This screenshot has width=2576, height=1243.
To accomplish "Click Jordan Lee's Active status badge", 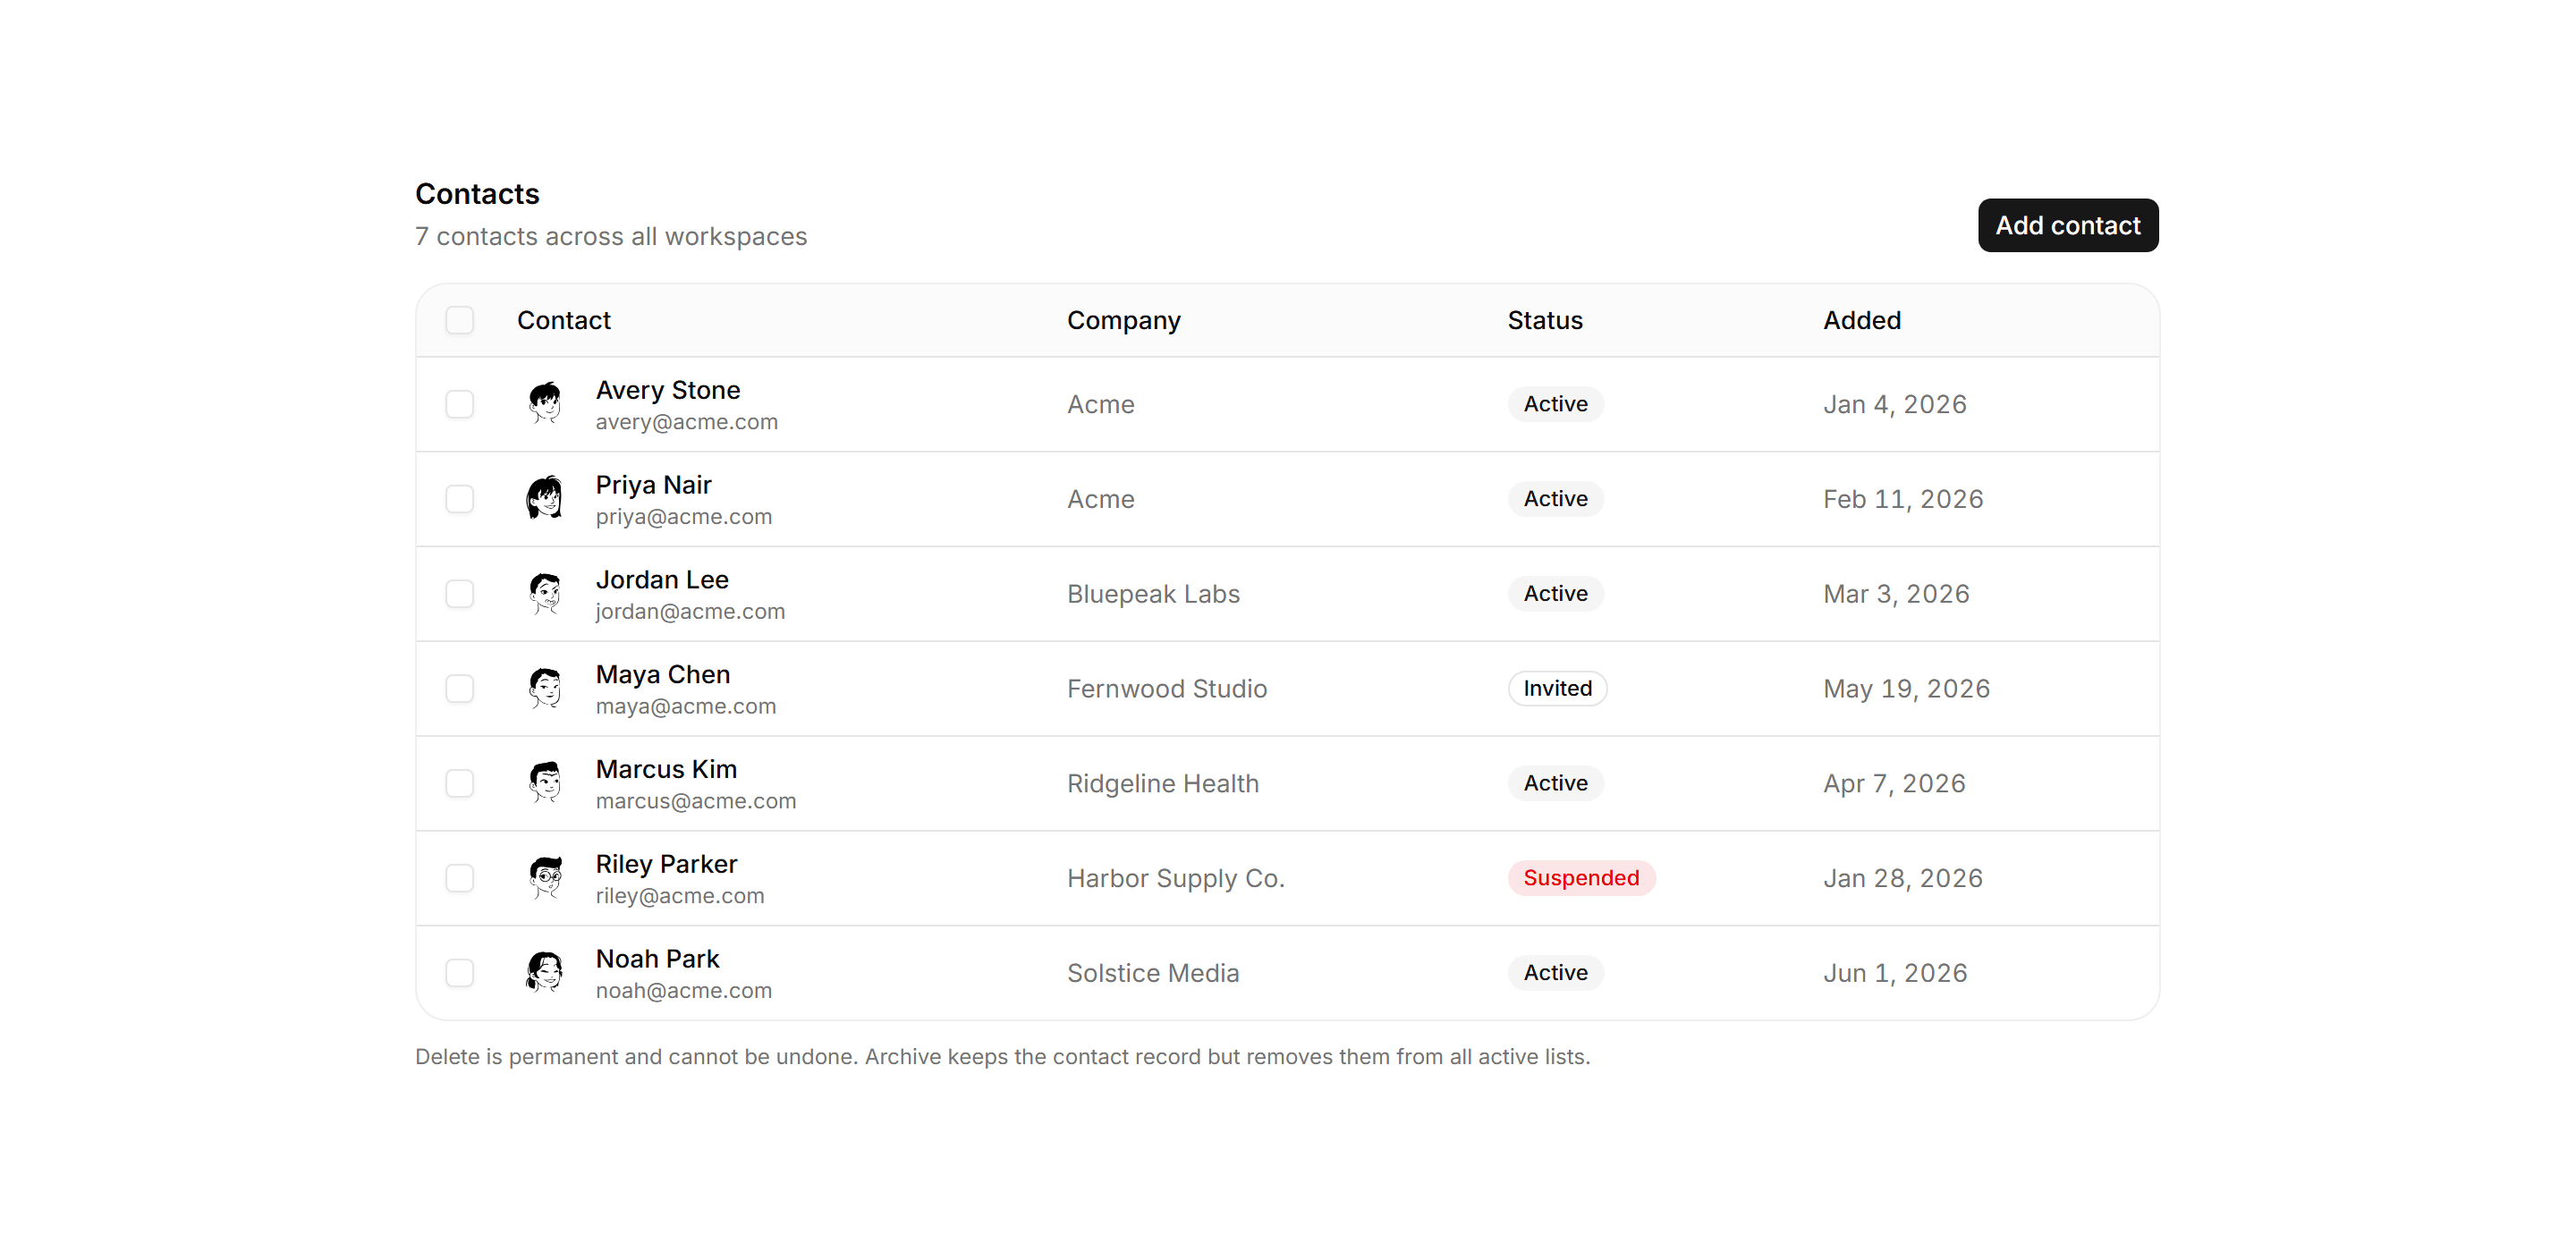I will tap(1556, 594).
